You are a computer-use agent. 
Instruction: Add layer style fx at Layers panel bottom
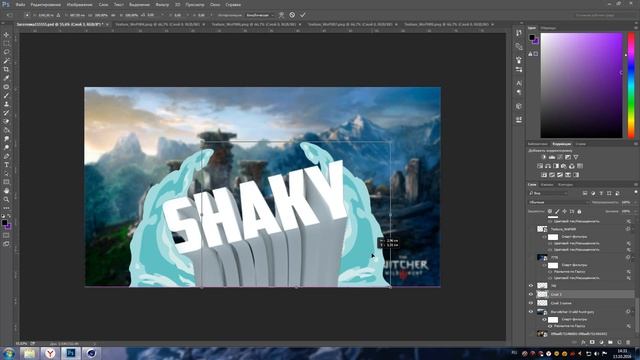(x=583, y=342)
